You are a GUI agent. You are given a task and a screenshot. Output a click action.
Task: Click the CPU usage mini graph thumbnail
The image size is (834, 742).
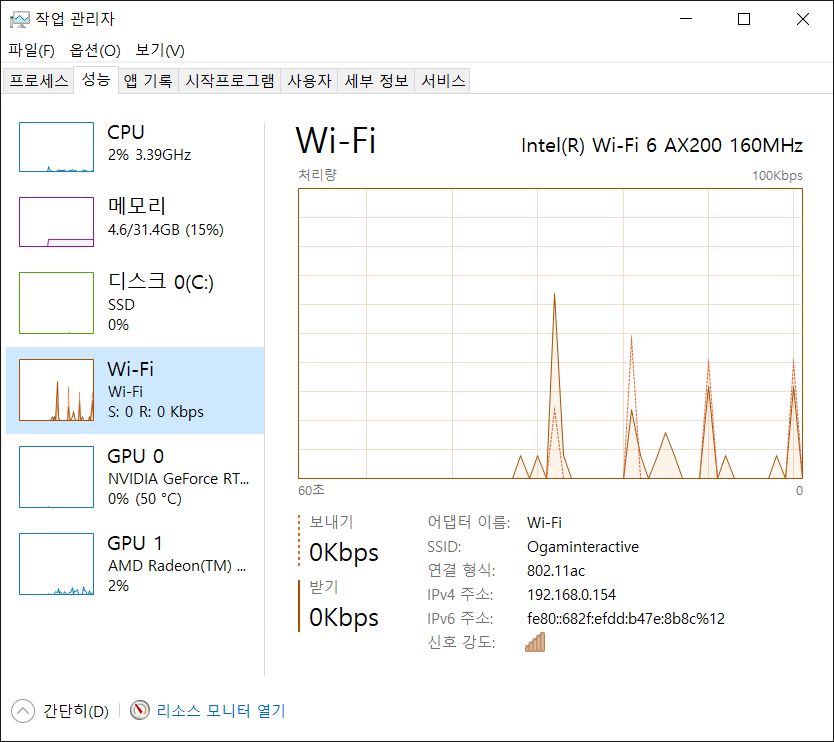click(x=56, y=147)
